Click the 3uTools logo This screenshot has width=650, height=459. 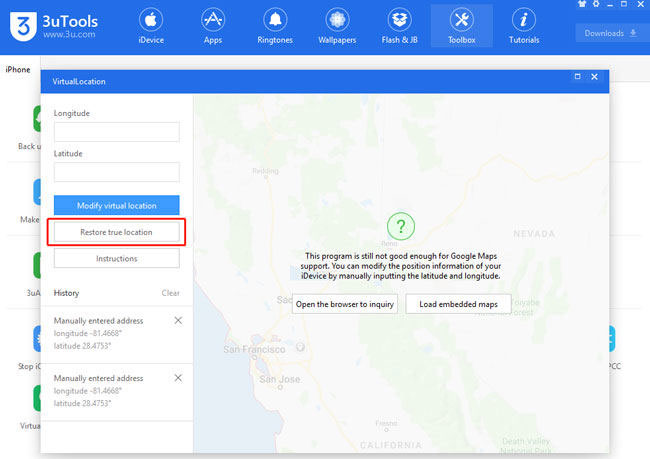(x=53, y=26)
